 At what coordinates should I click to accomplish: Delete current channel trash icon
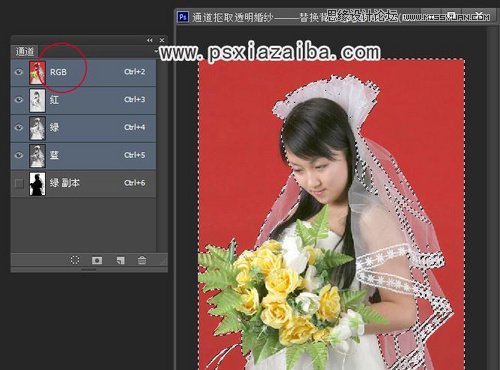point(142,260)
